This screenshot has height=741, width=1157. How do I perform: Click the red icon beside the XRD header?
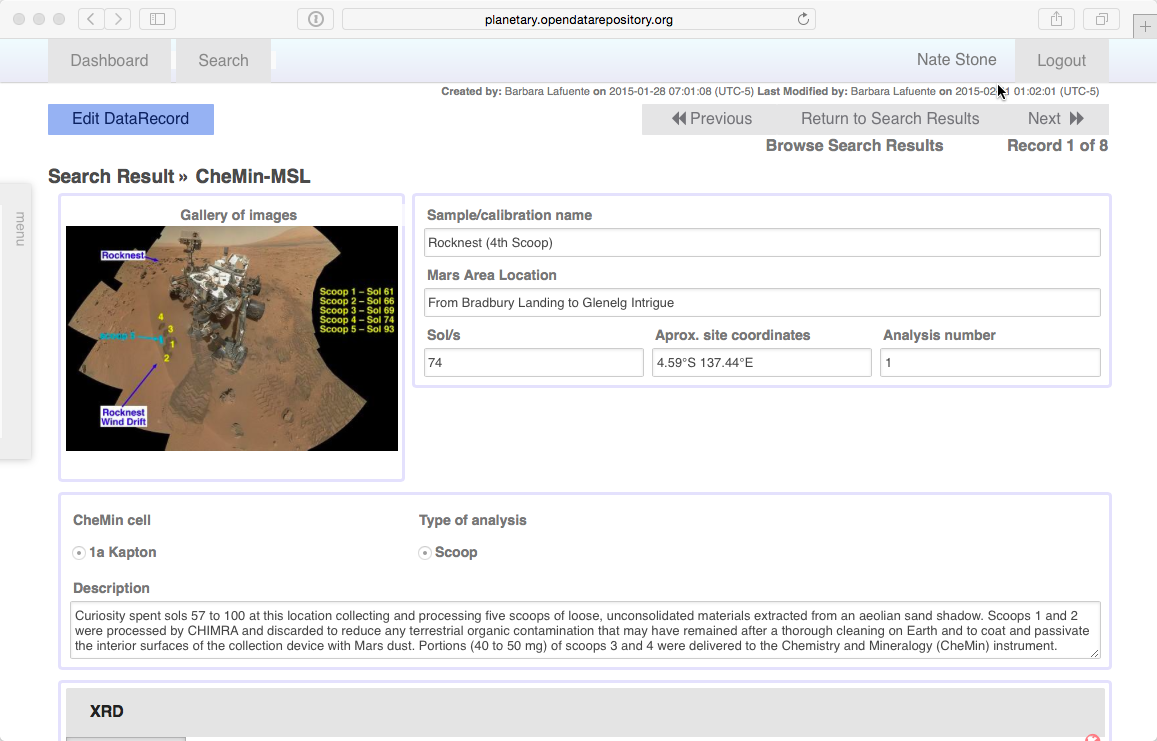[1093, 737]
